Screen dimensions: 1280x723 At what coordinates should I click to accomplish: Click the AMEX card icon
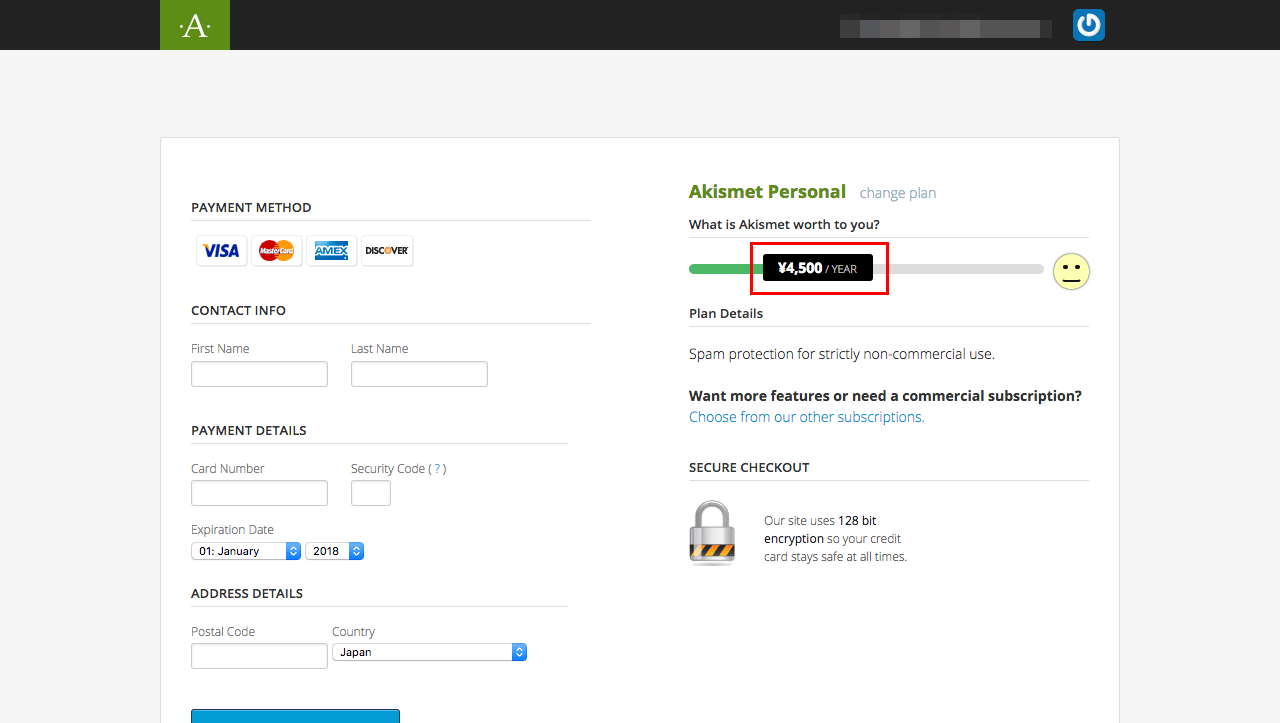point(332,251)
